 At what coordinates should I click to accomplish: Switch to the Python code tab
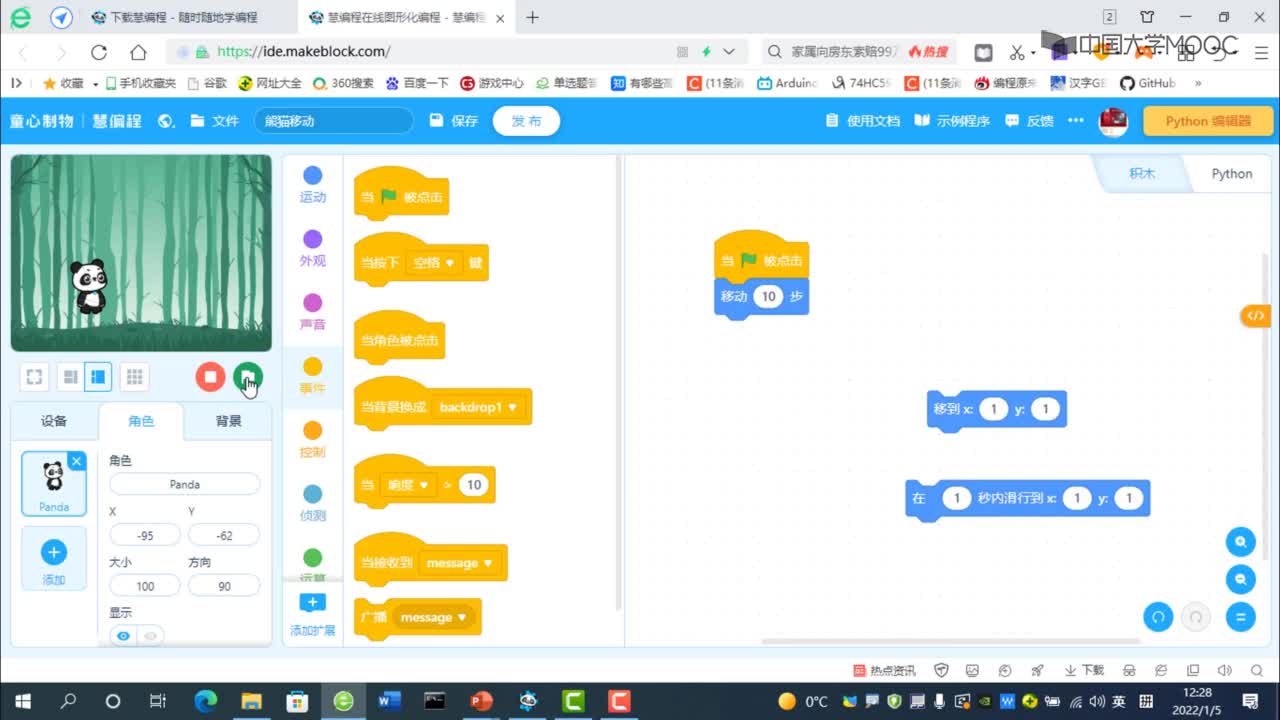tap(1231, 173)
